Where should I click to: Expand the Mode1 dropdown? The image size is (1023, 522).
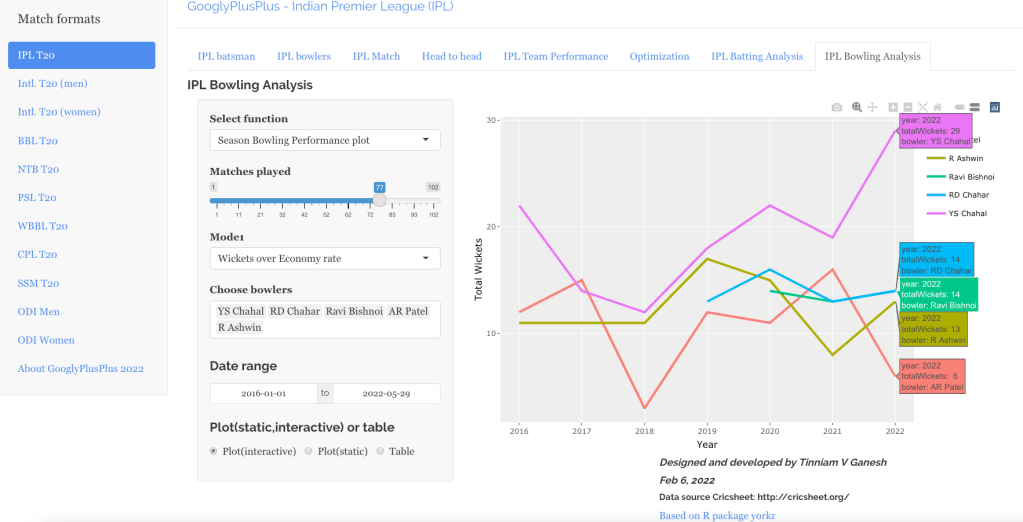pos(324,258)
